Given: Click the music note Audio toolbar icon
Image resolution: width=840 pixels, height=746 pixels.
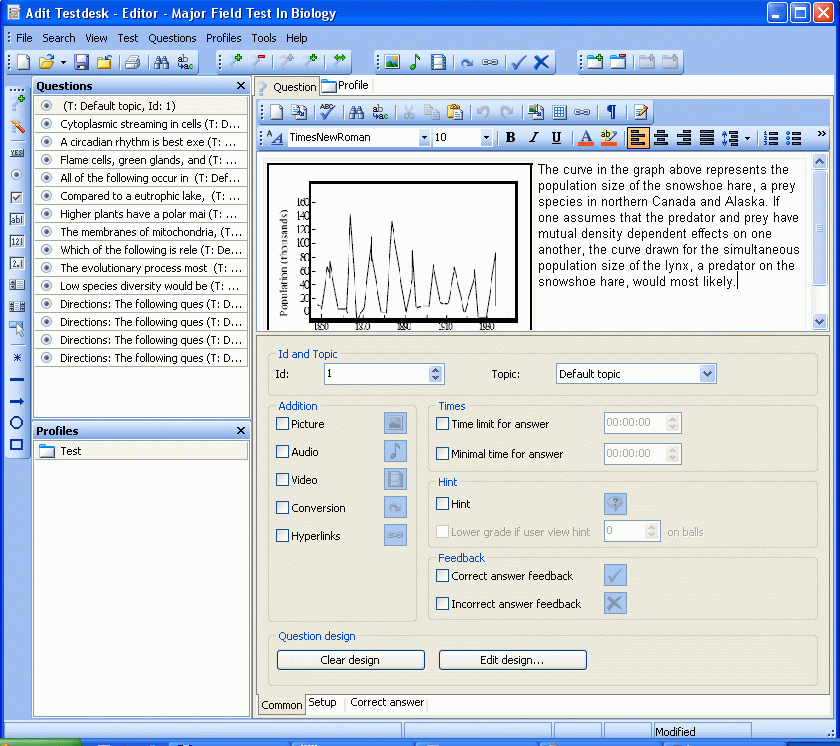Looking at the screenshot, I should coord(415,62).
